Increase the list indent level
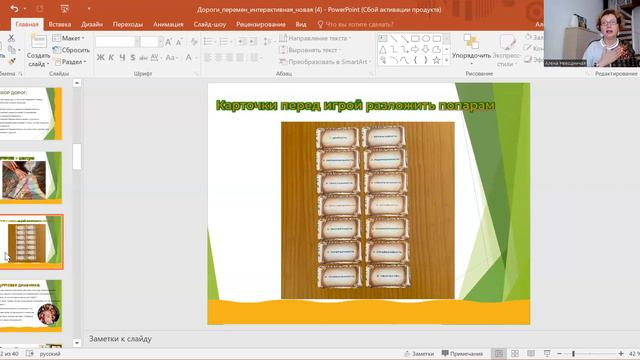Screen dimensions: 640x360 point(253,42)
